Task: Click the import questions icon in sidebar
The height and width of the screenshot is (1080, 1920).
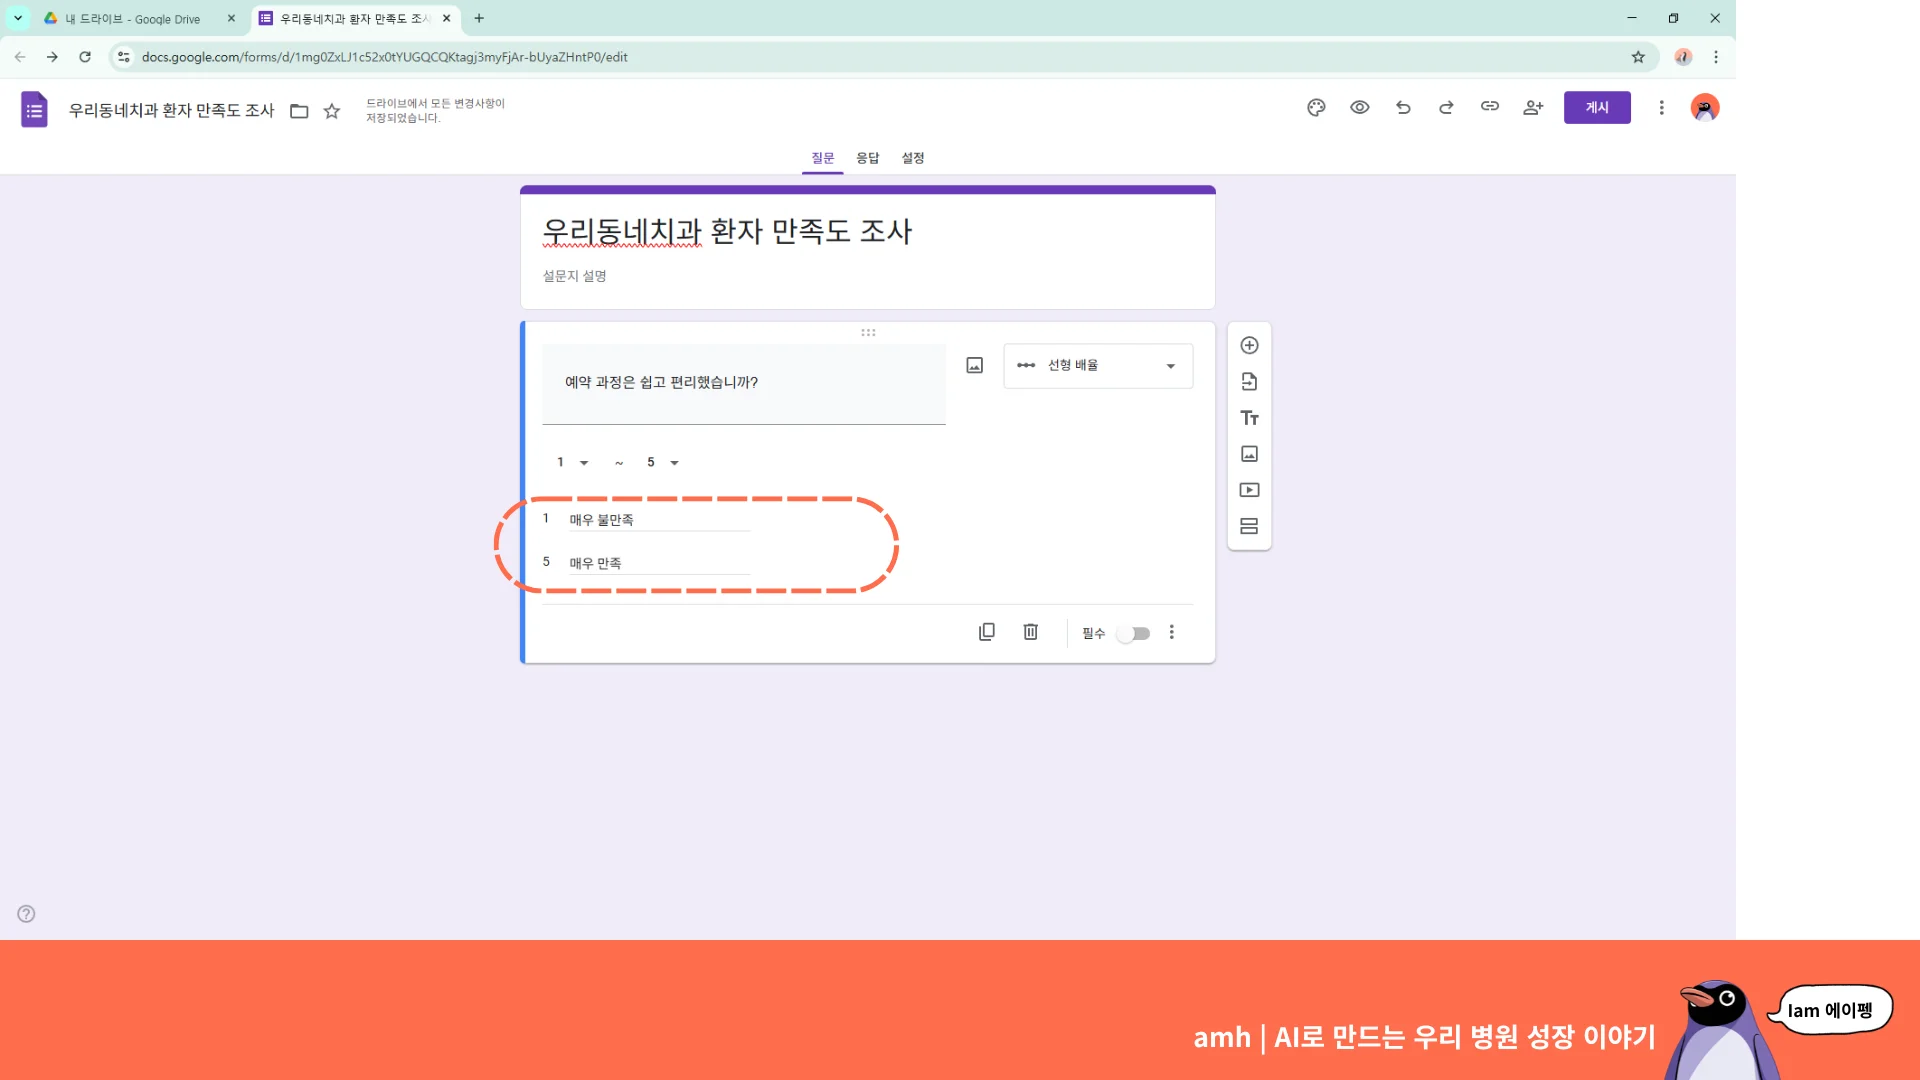Action: point(1249,380)
